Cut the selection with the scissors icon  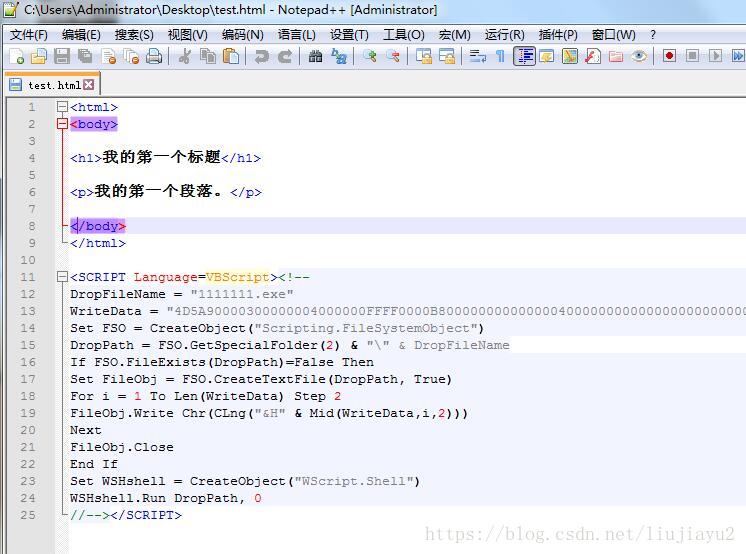coord(185,56)
